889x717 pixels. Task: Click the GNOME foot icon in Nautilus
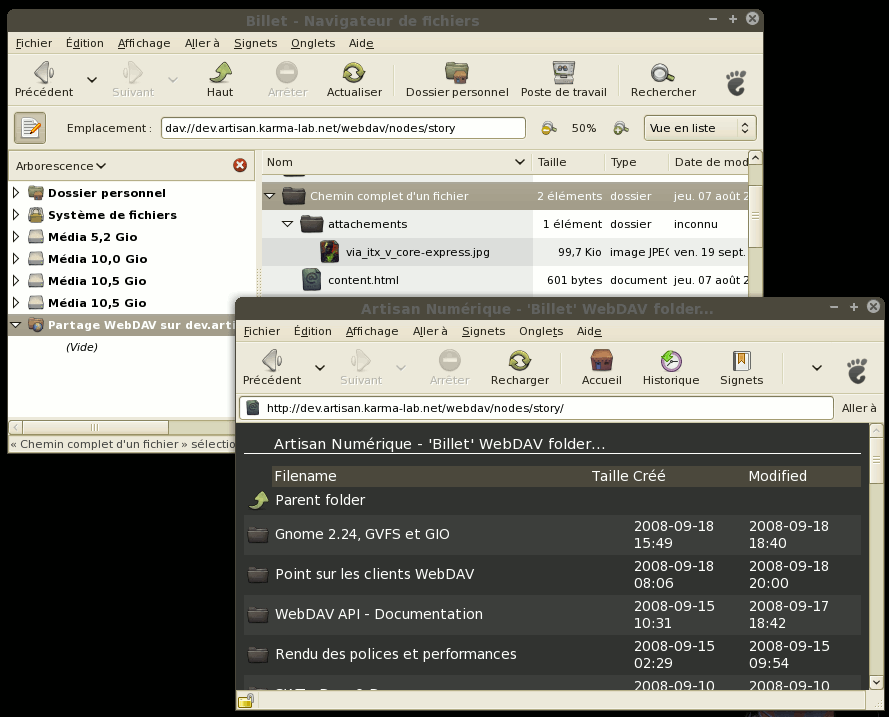coord(736,83)
